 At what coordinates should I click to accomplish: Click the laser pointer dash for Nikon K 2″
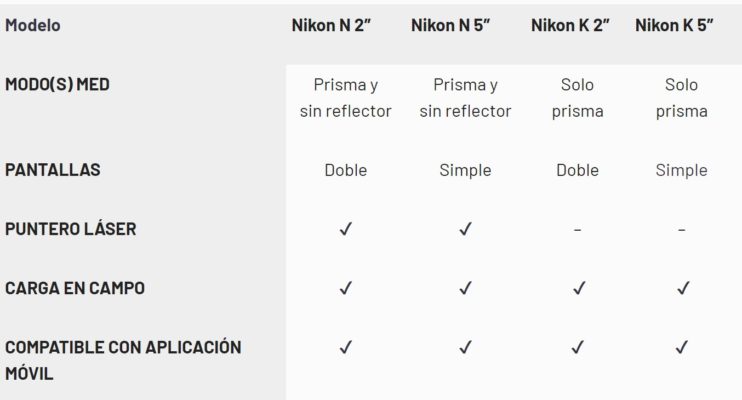click(x=577, y=230)
